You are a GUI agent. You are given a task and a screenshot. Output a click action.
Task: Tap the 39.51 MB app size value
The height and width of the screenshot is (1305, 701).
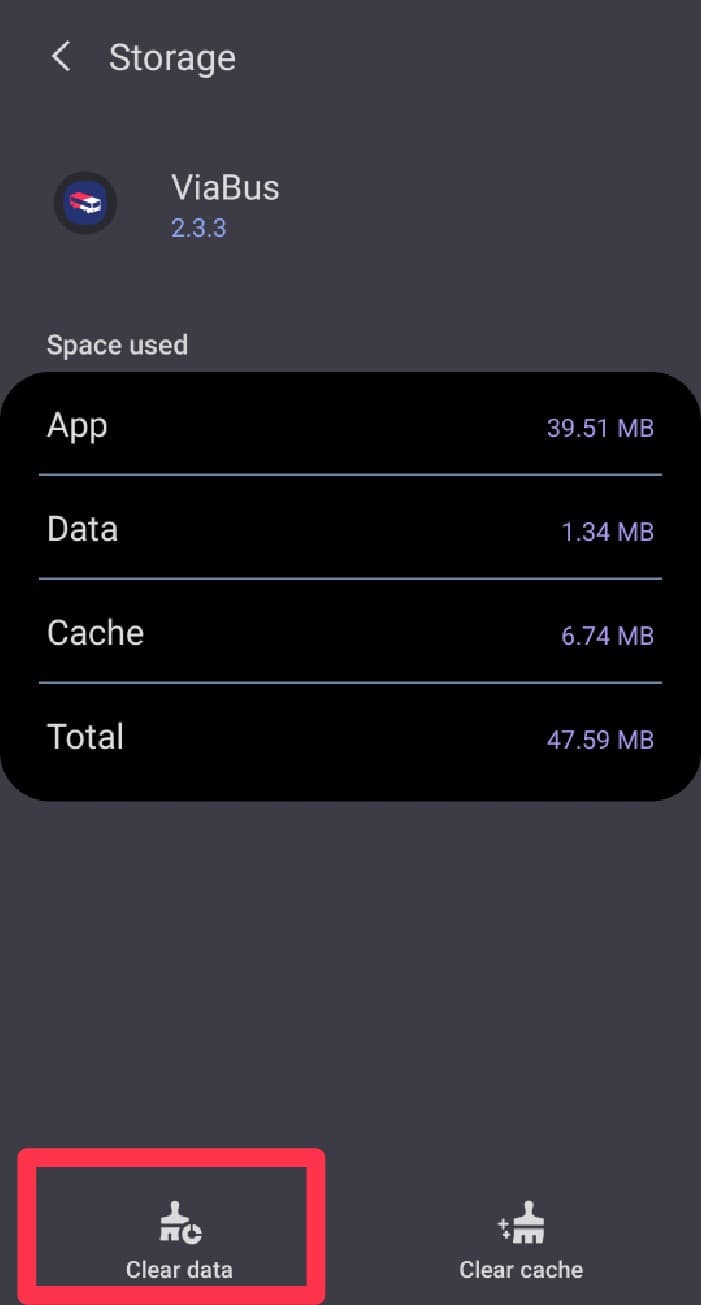point(600,428)
